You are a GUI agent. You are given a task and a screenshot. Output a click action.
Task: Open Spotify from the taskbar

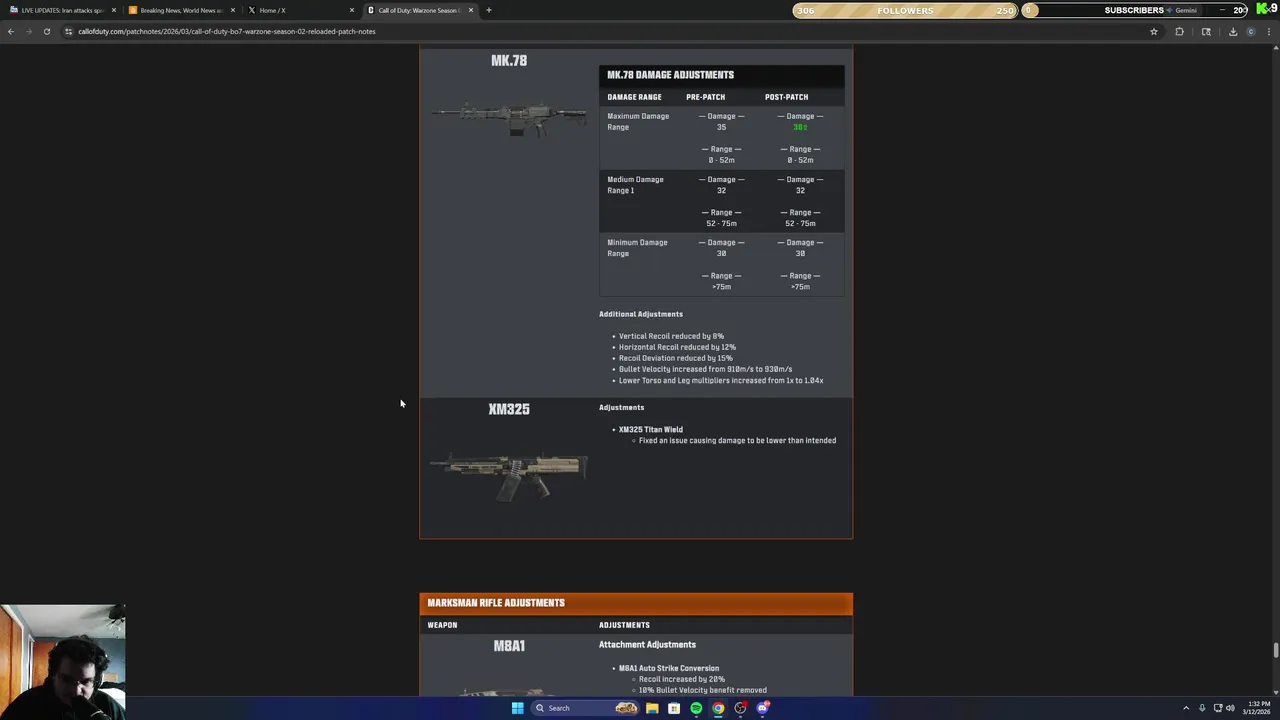(x=696, y=708)
